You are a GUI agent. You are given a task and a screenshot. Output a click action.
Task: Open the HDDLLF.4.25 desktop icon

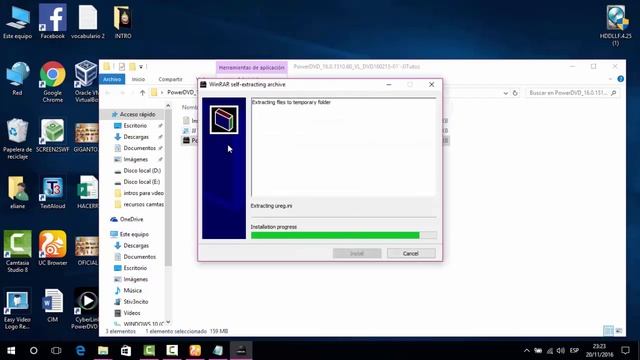(616, 25)
